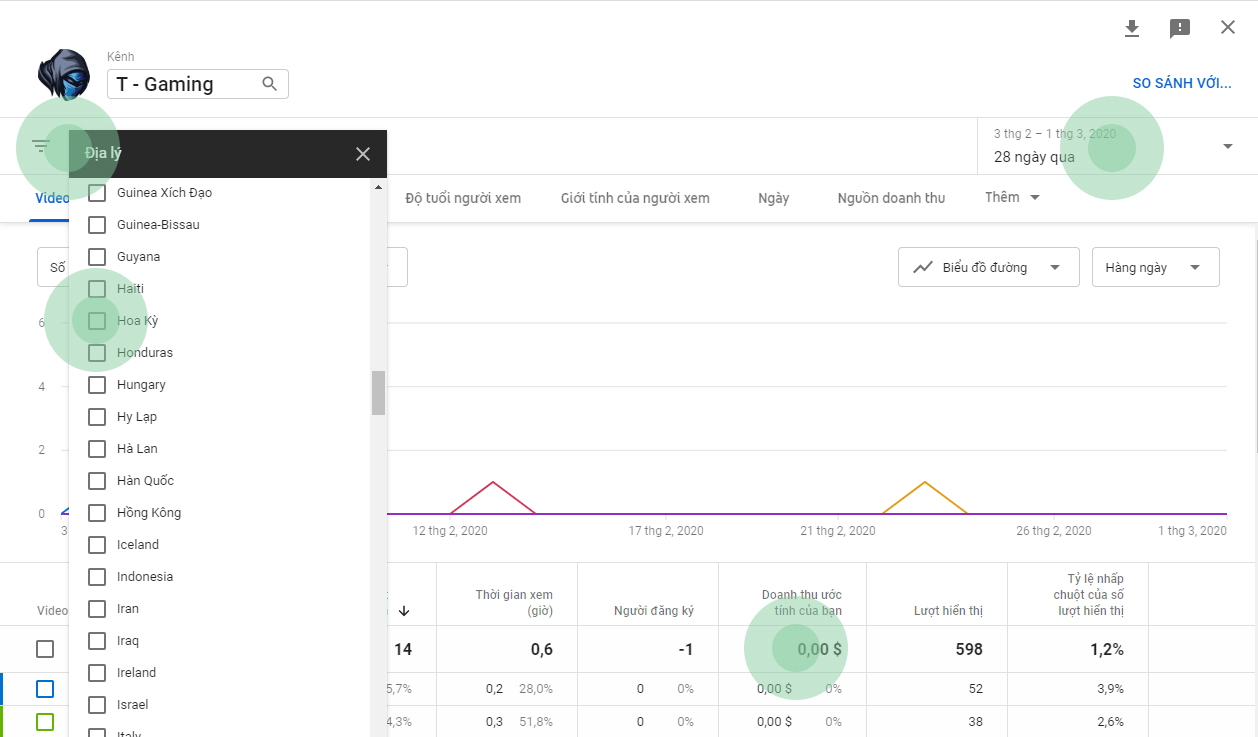
Task: Check the Iraq checkbox
Action: 97,641
